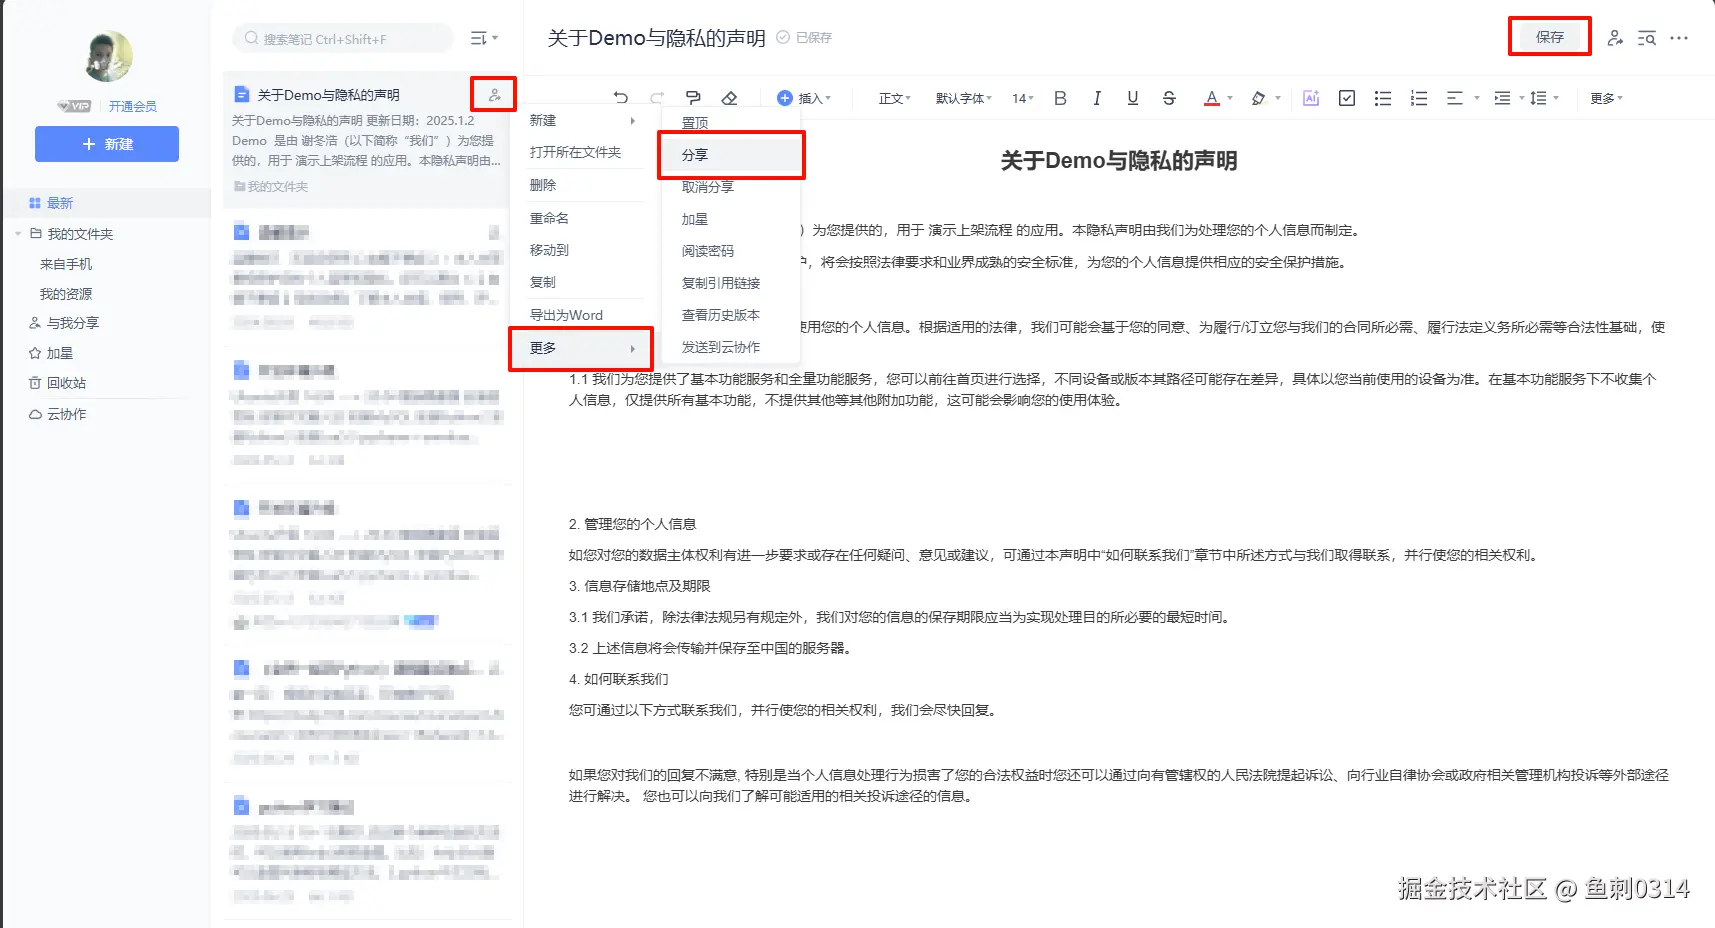Toggle italic text formatting

click(x=1097, y=98)
